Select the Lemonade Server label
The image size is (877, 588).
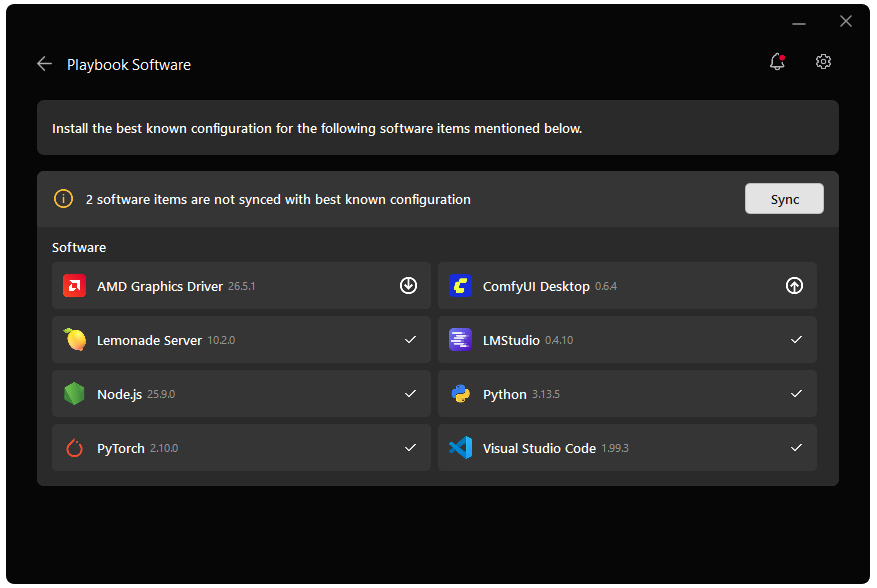click(x=149, y=340)
